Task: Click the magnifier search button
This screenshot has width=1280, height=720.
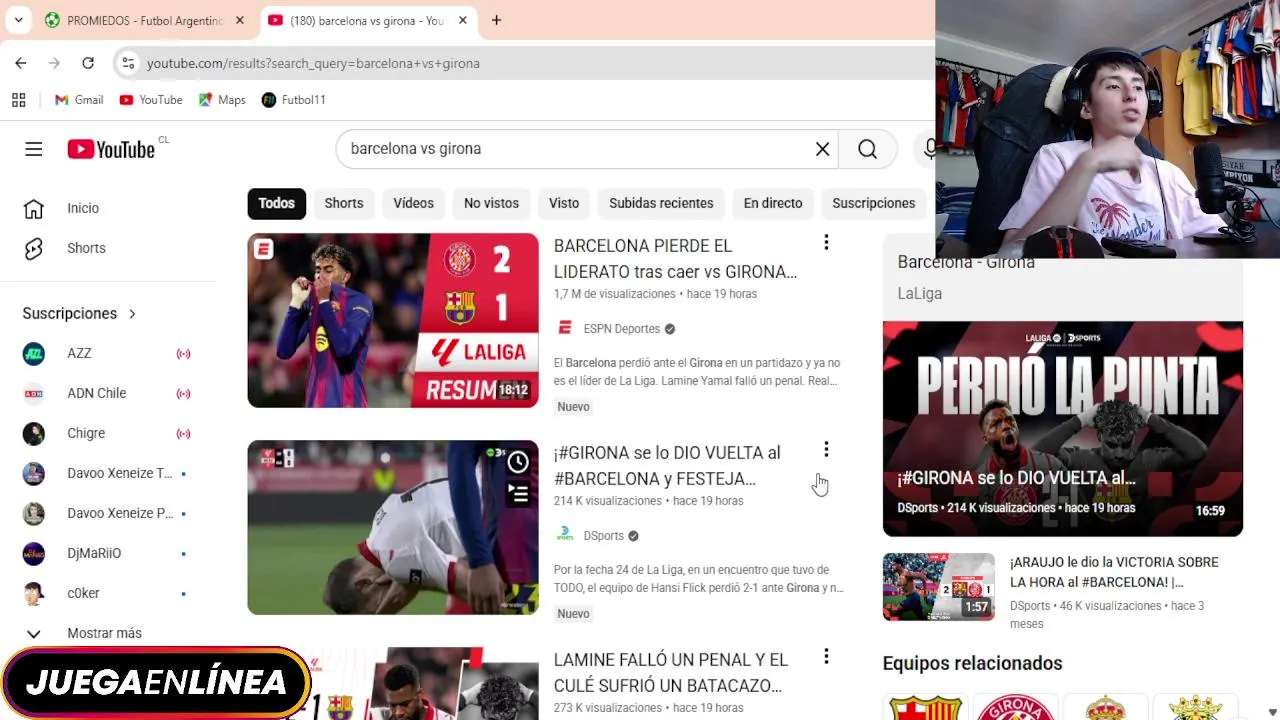Action: [867, 149]
